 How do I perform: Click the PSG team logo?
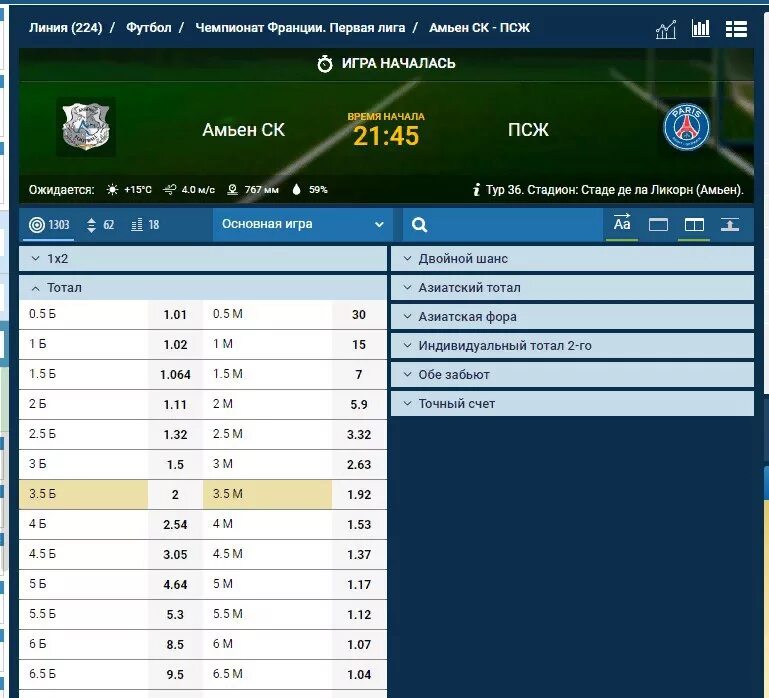click(687, 127)
